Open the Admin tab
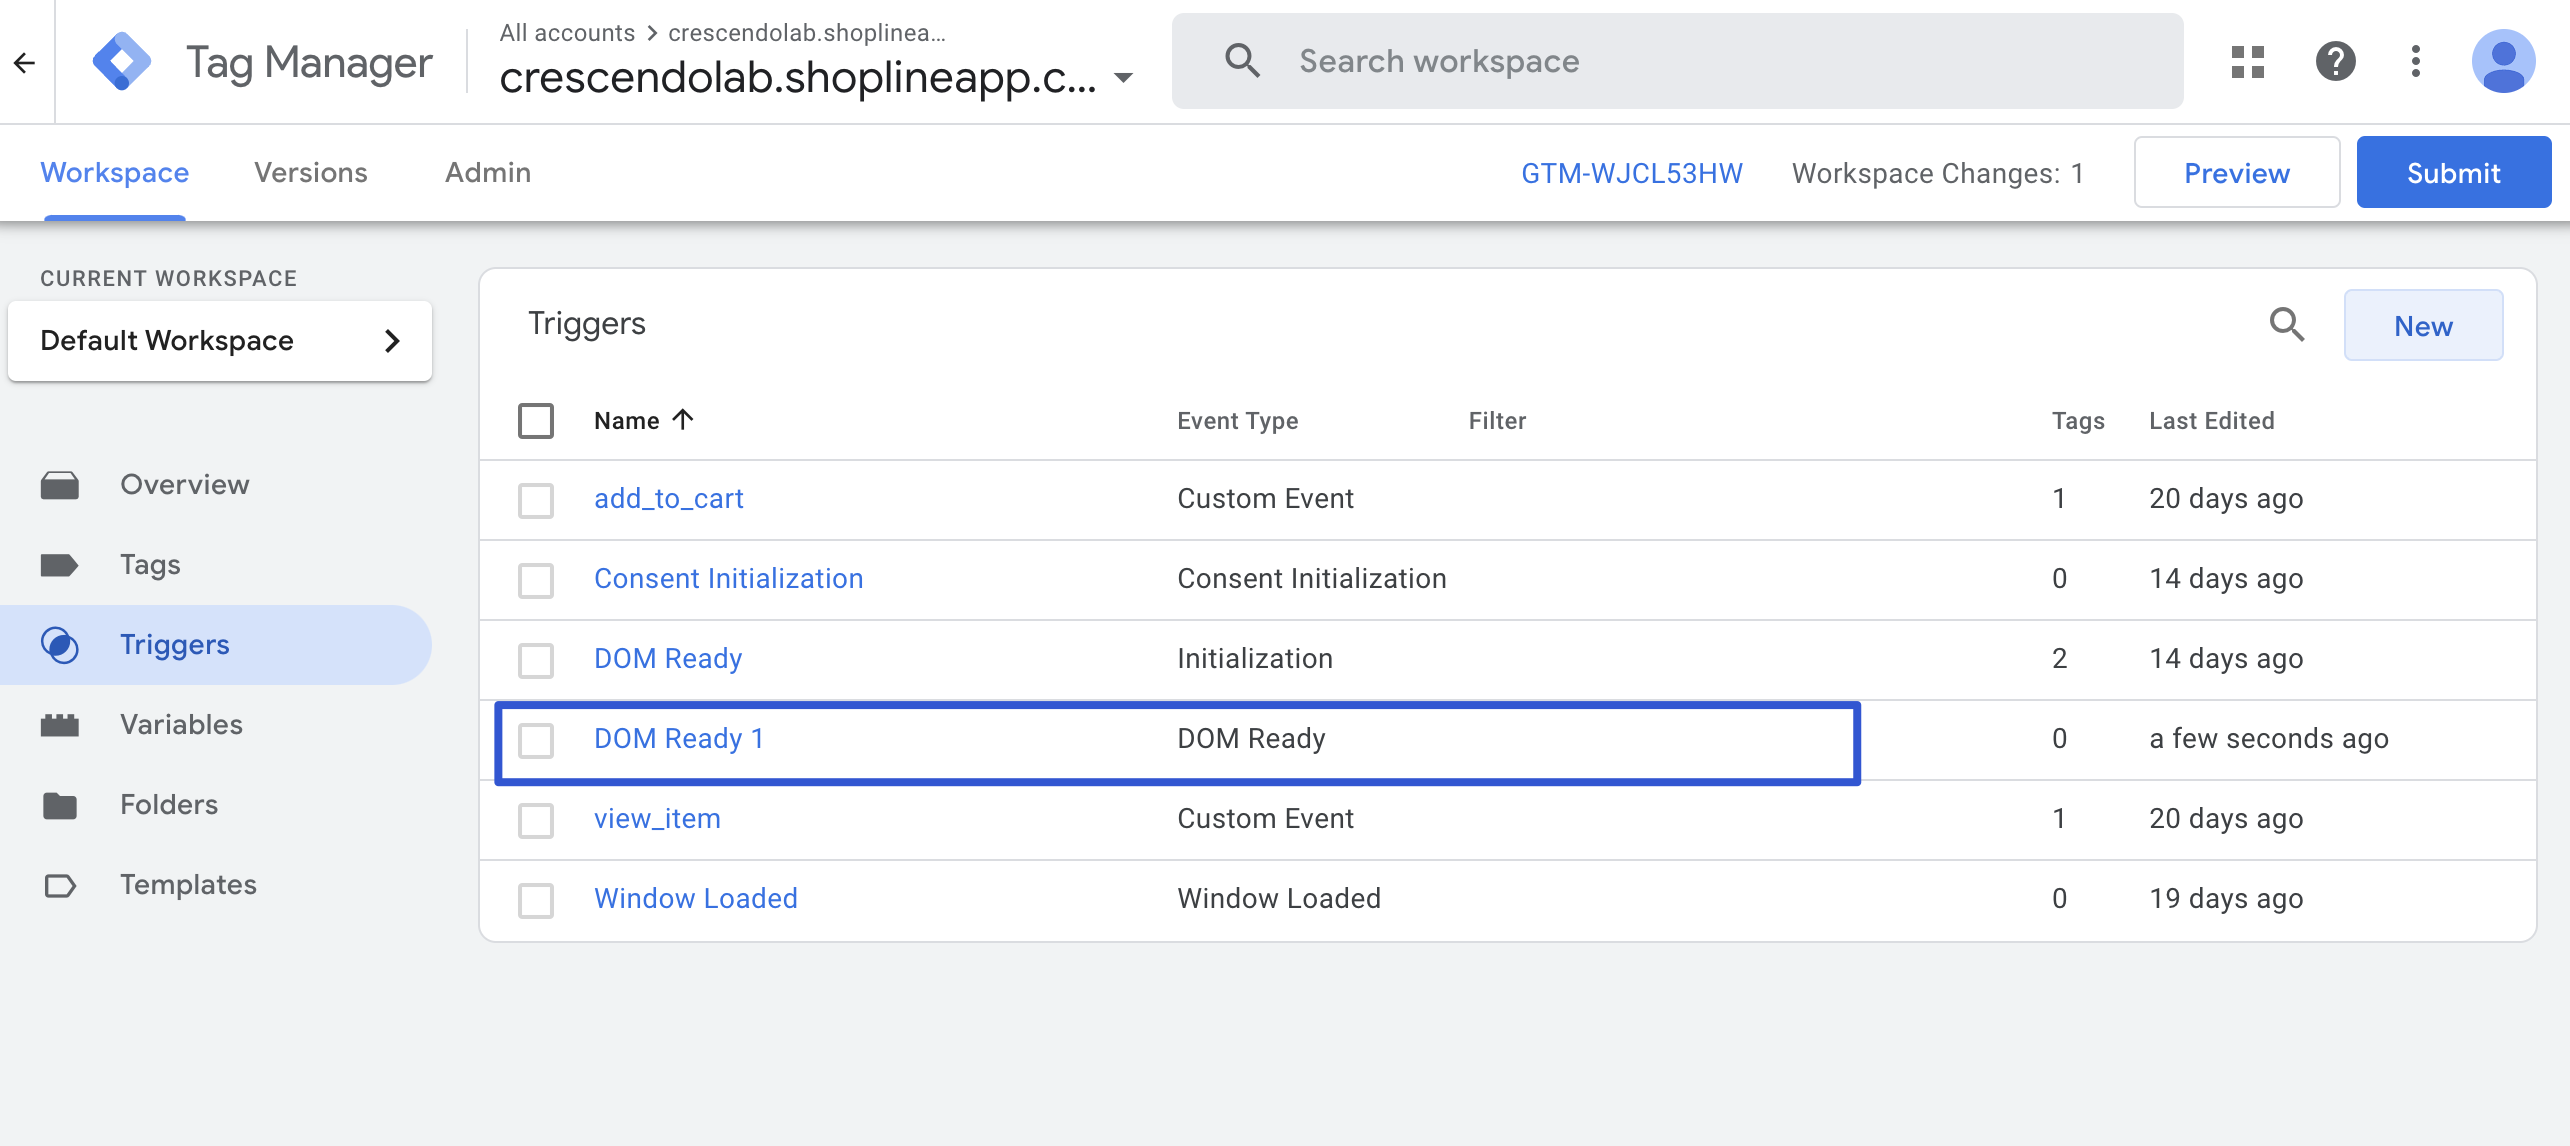The height and width of the screenshot is (1146, 2570). point(488,173)
